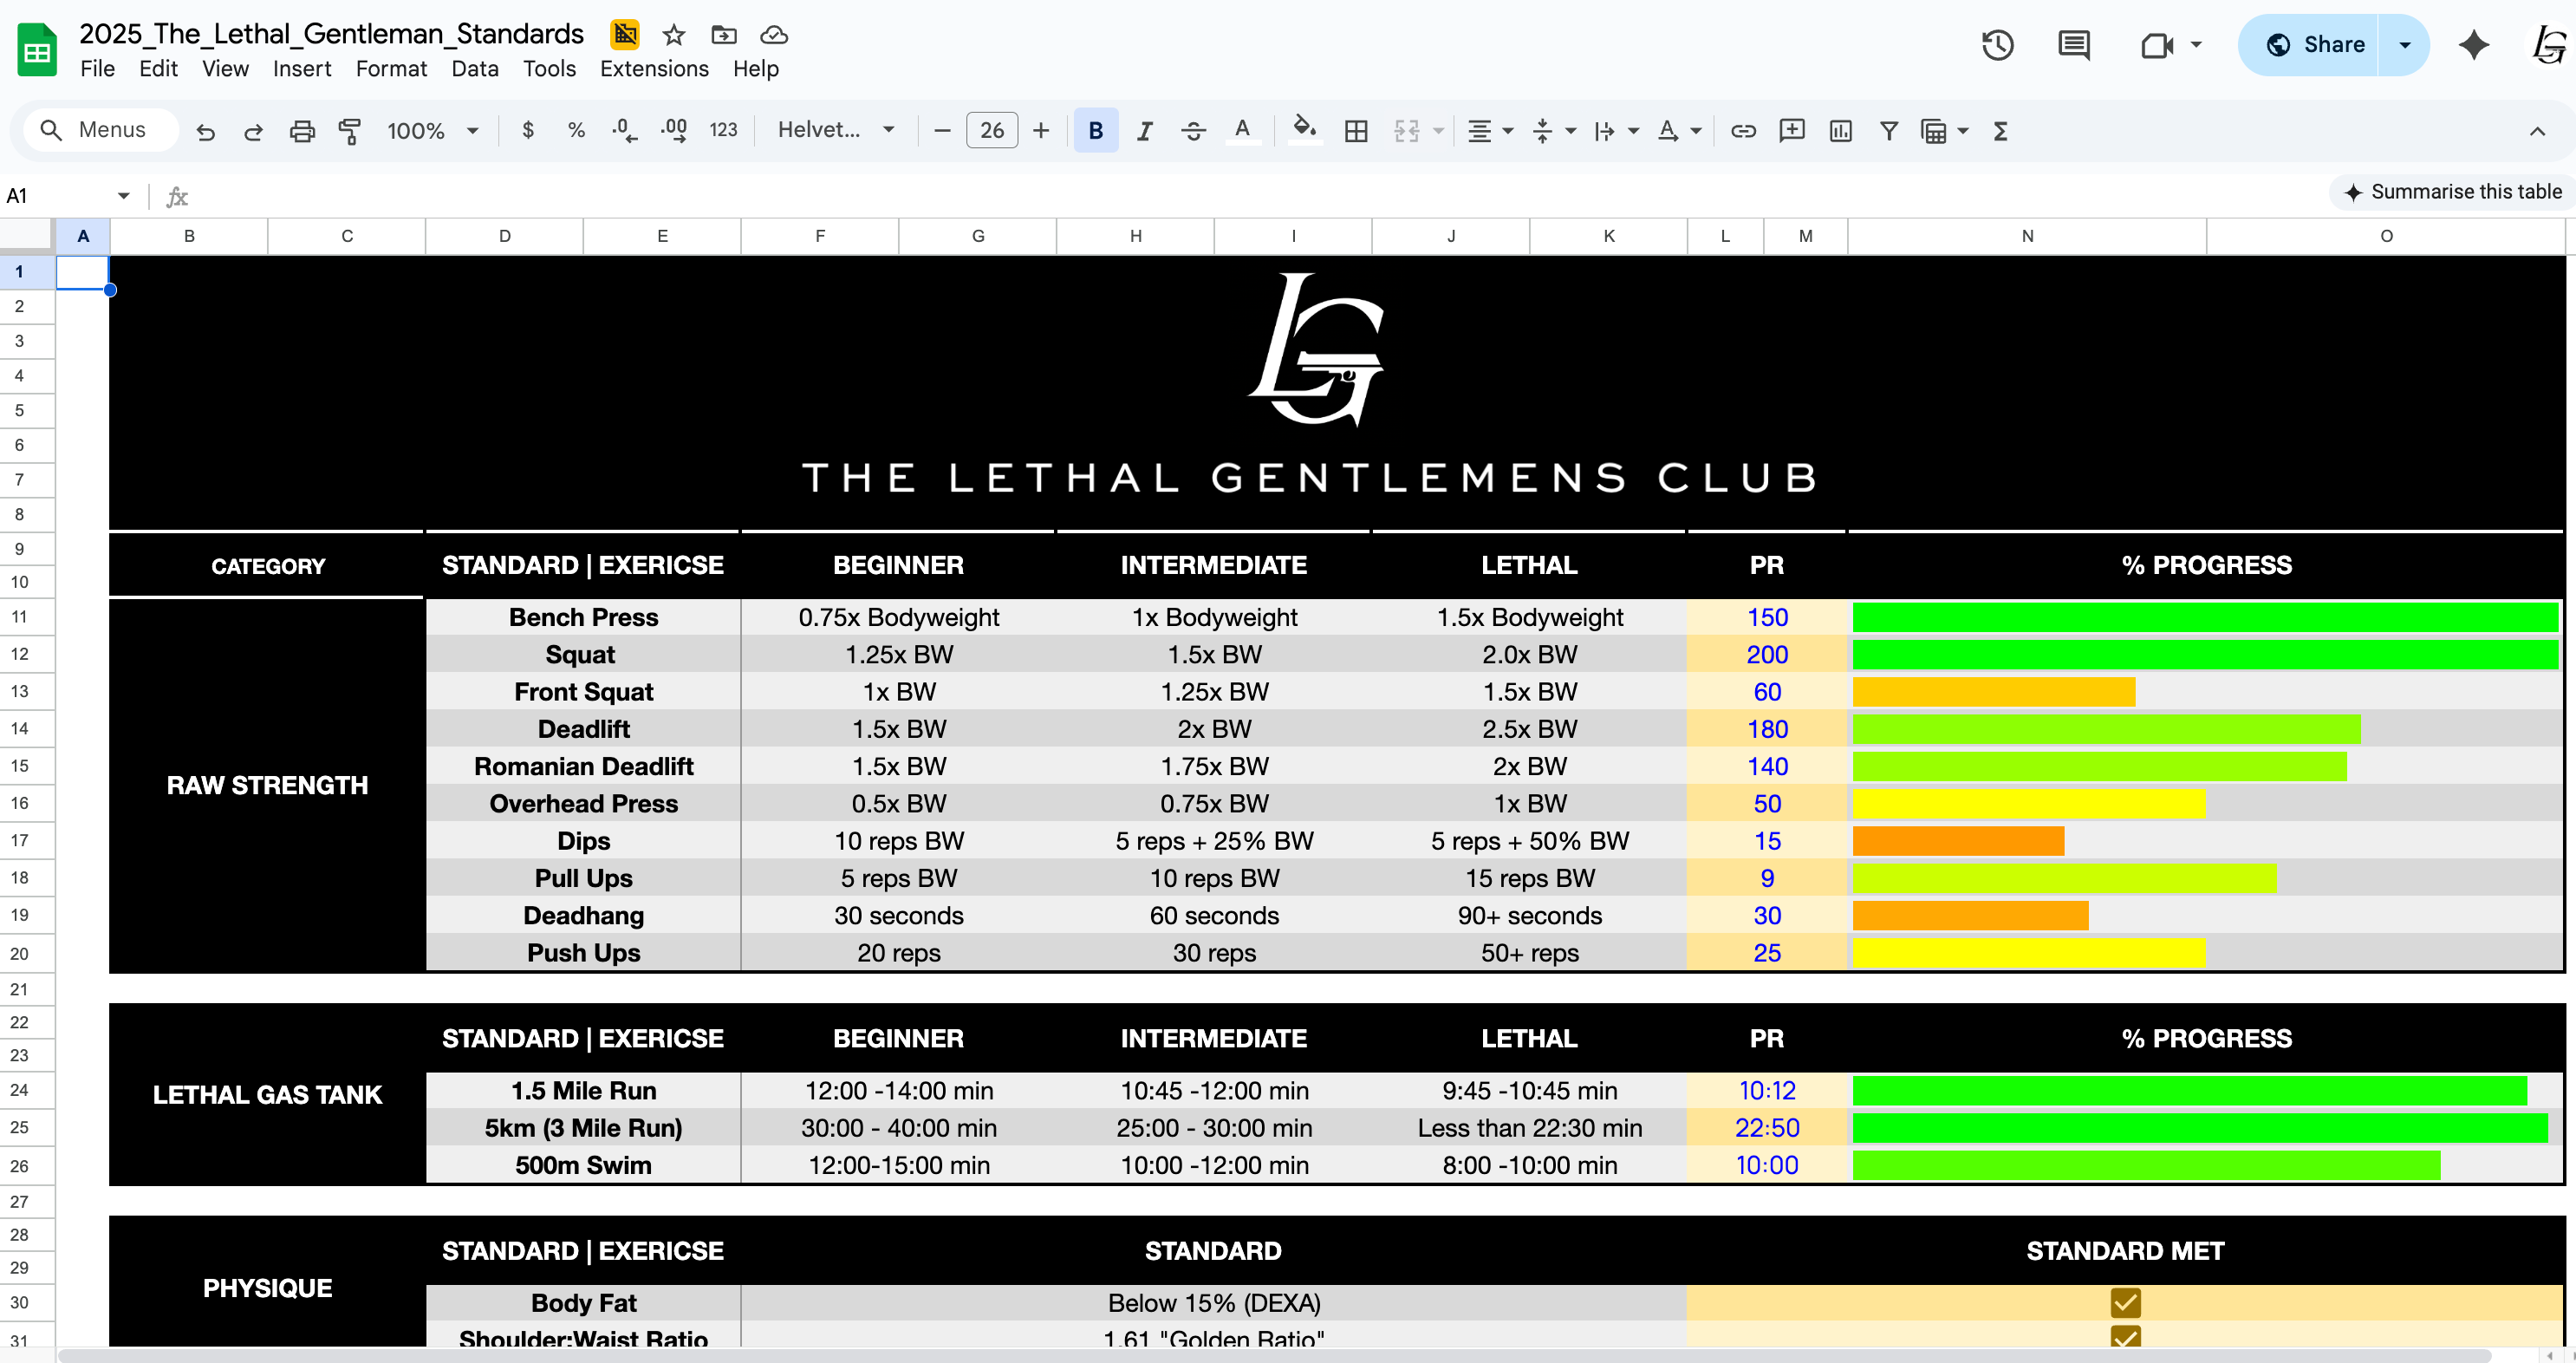Toggle the Body Fat standard met checkbox
Viewport: 2576px width, 1363px height.
click(x=2125, y=1302)
